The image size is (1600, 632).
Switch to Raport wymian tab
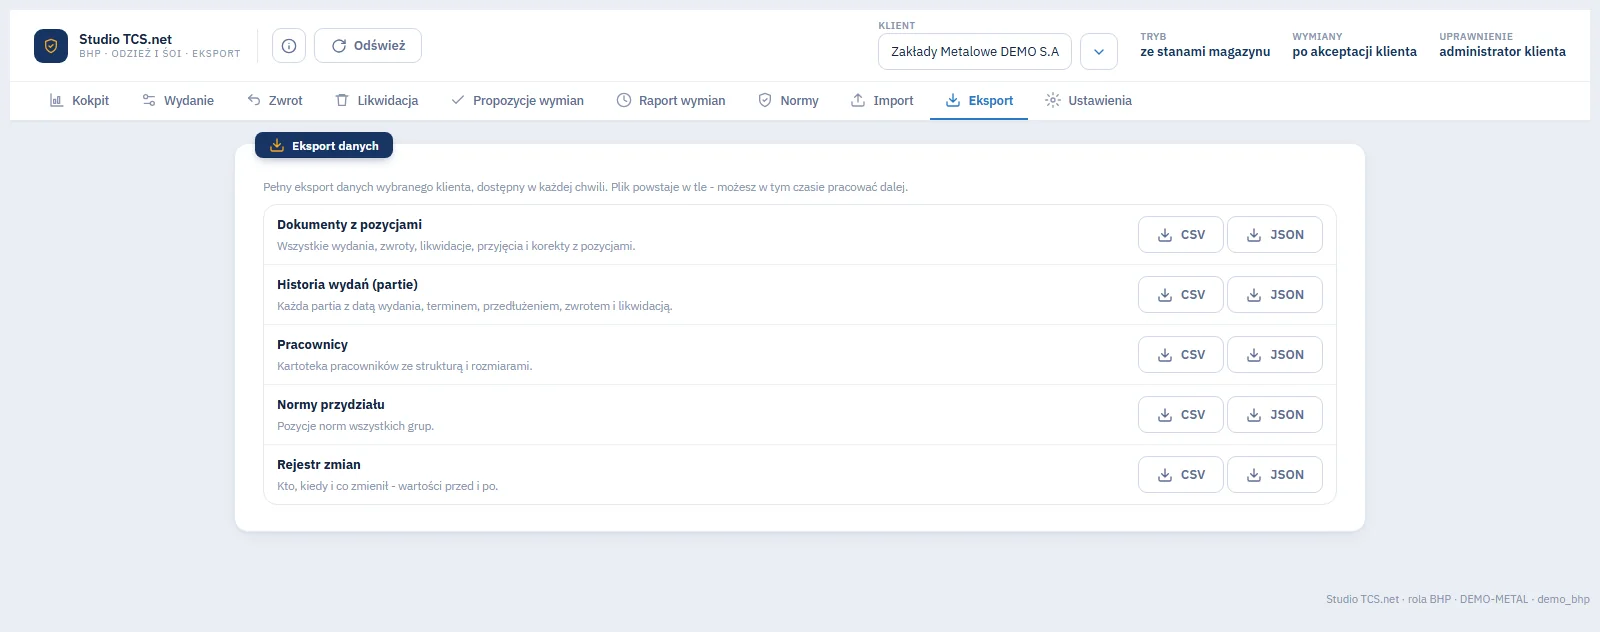[x=671, y=101]
